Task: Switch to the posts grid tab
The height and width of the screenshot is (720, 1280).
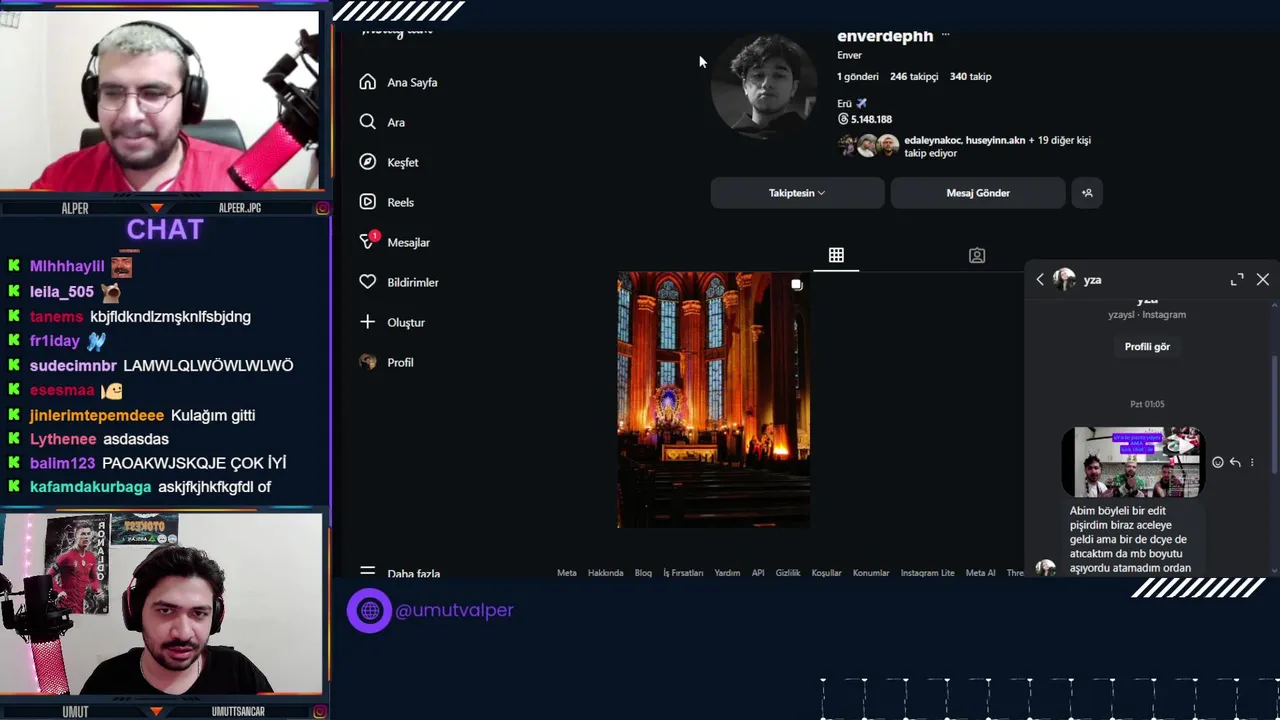Action: (836, 255)
